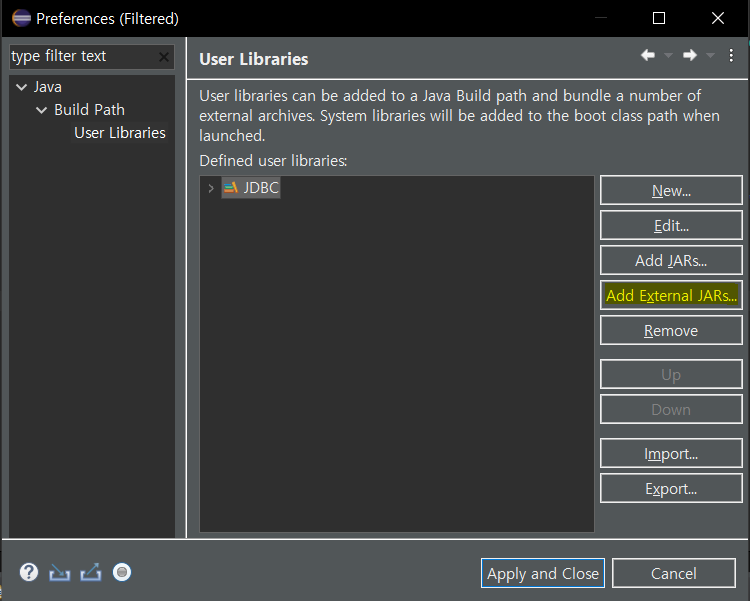Open the three-dot view menu
Screen dimensions: 750x601
tap(731, 56)
